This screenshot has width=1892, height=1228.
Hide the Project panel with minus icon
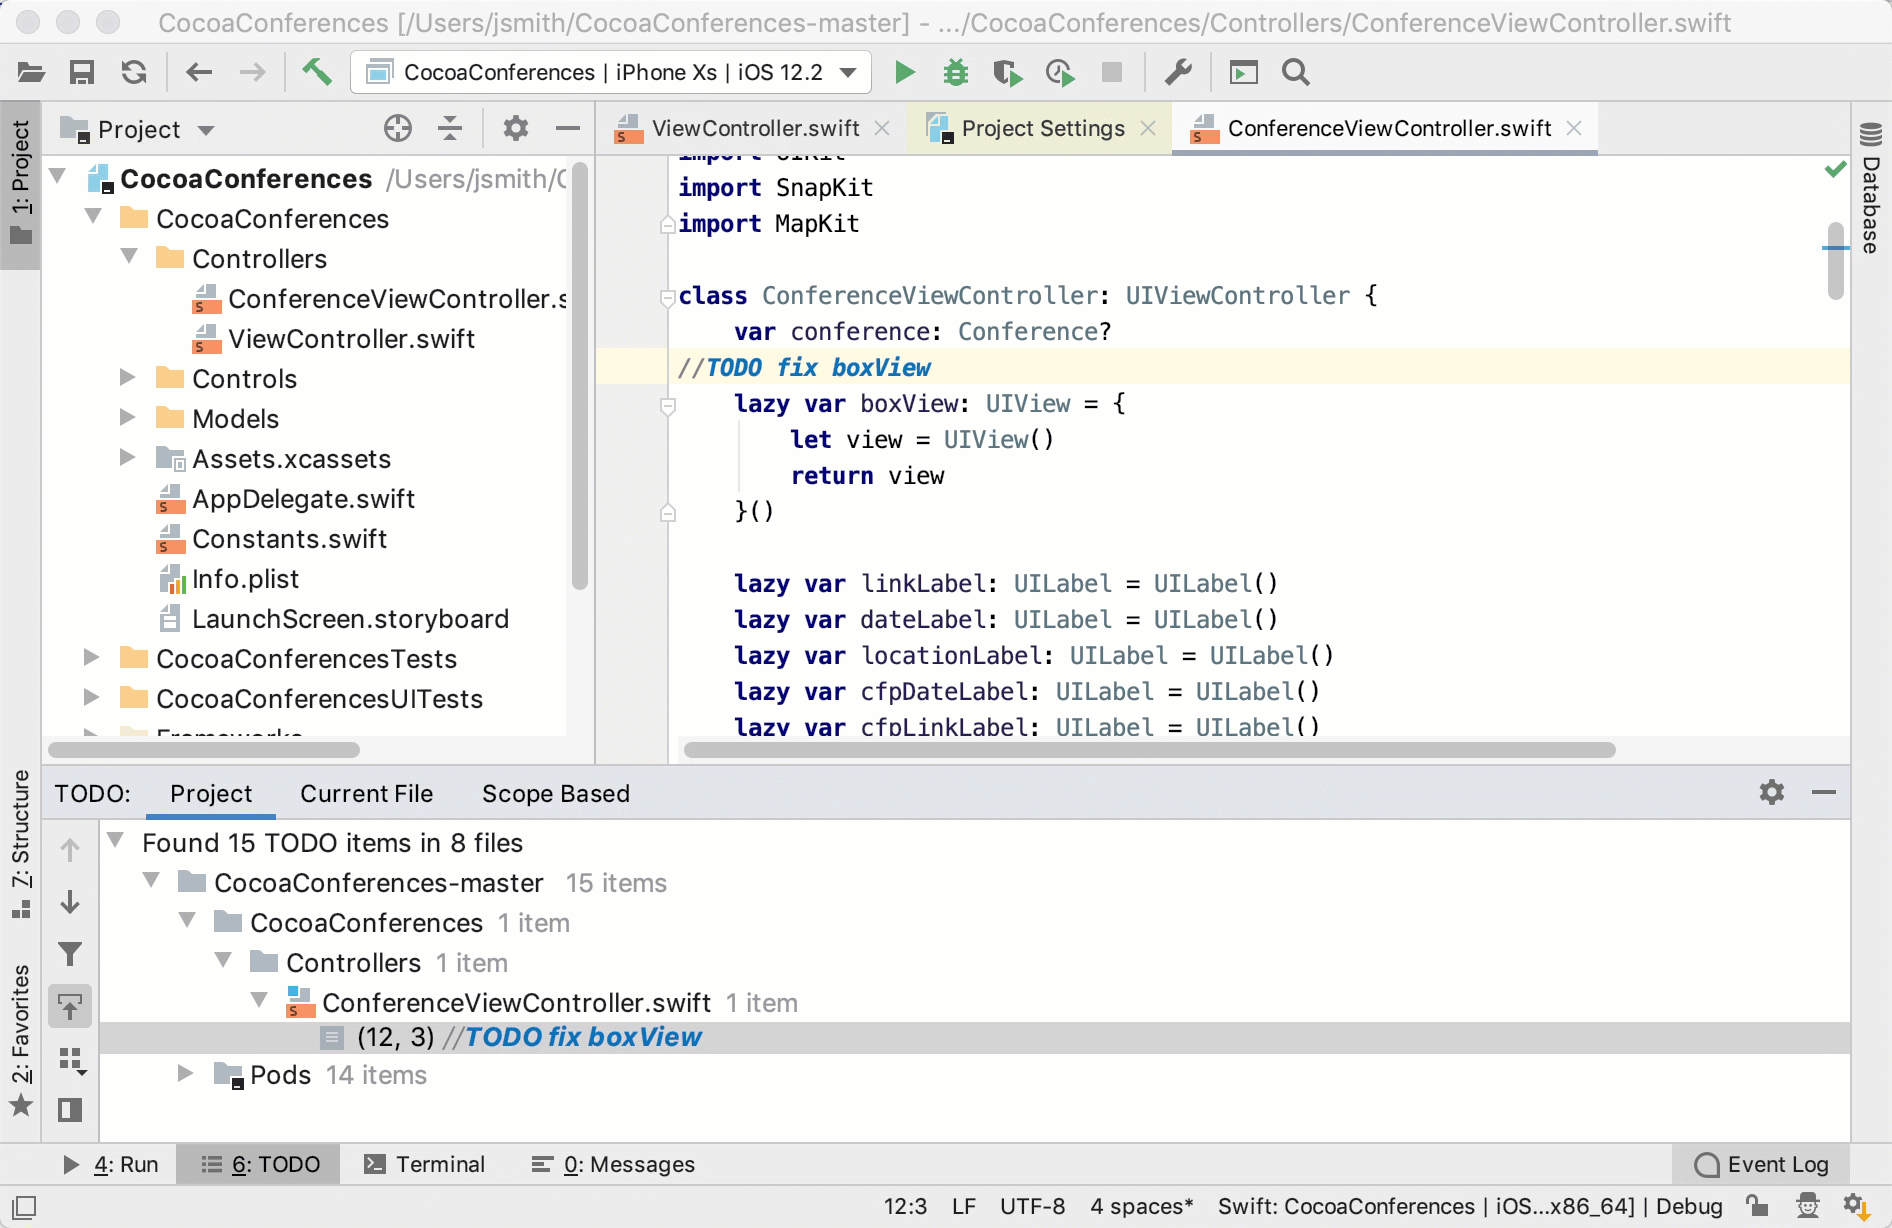568,128
